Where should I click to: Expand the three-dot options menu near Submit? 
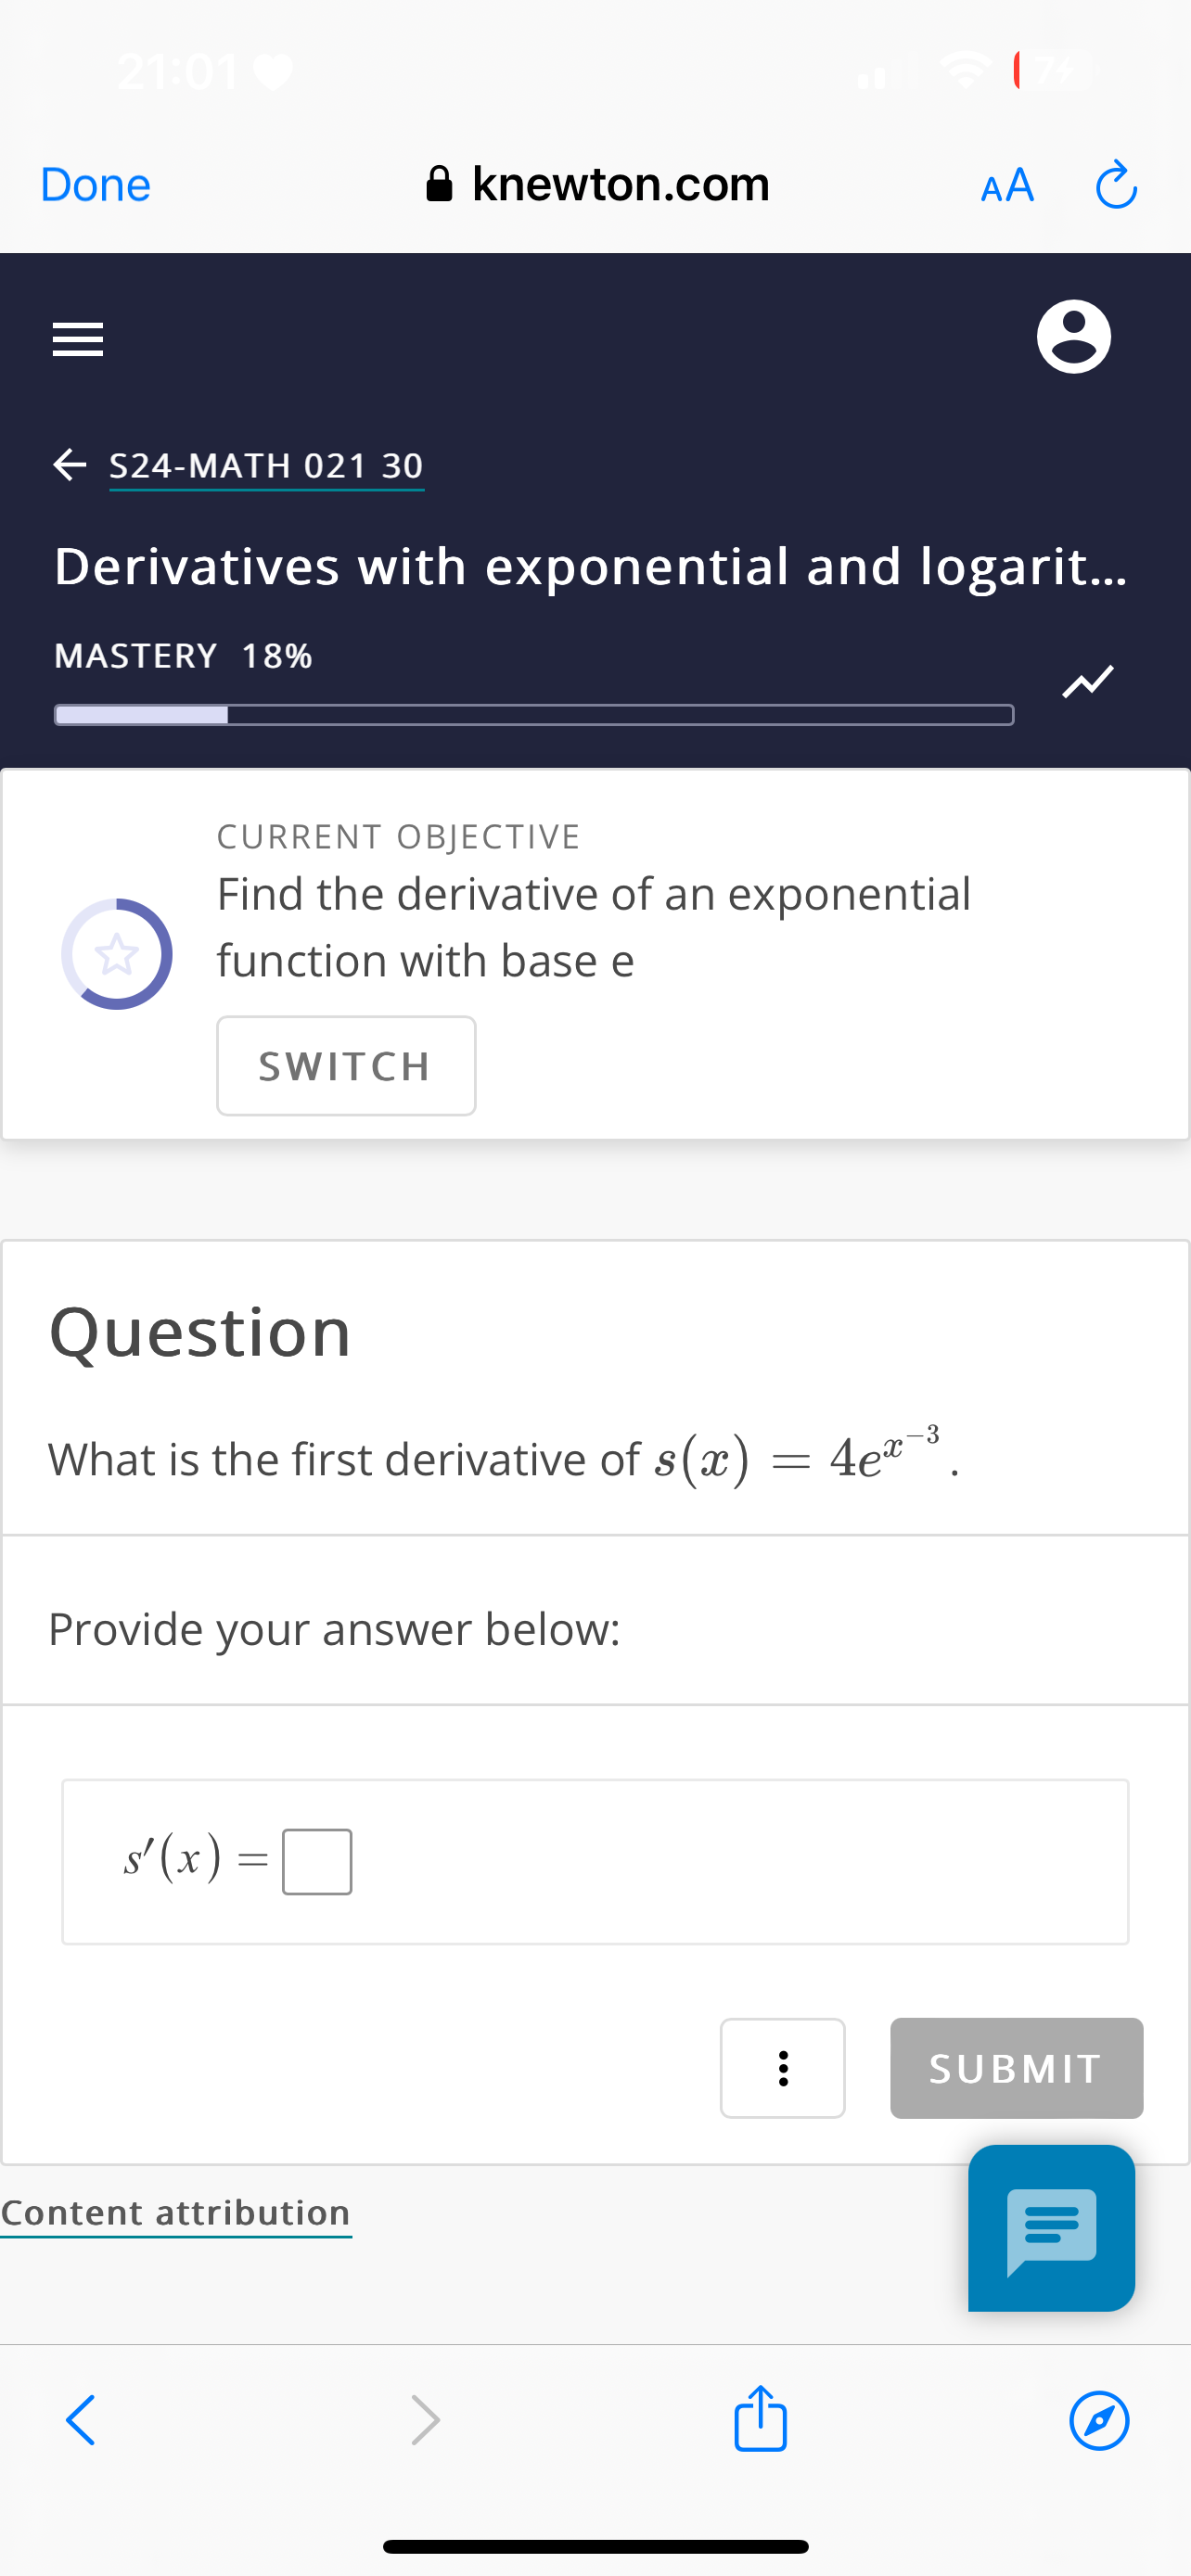[783, 2069]
